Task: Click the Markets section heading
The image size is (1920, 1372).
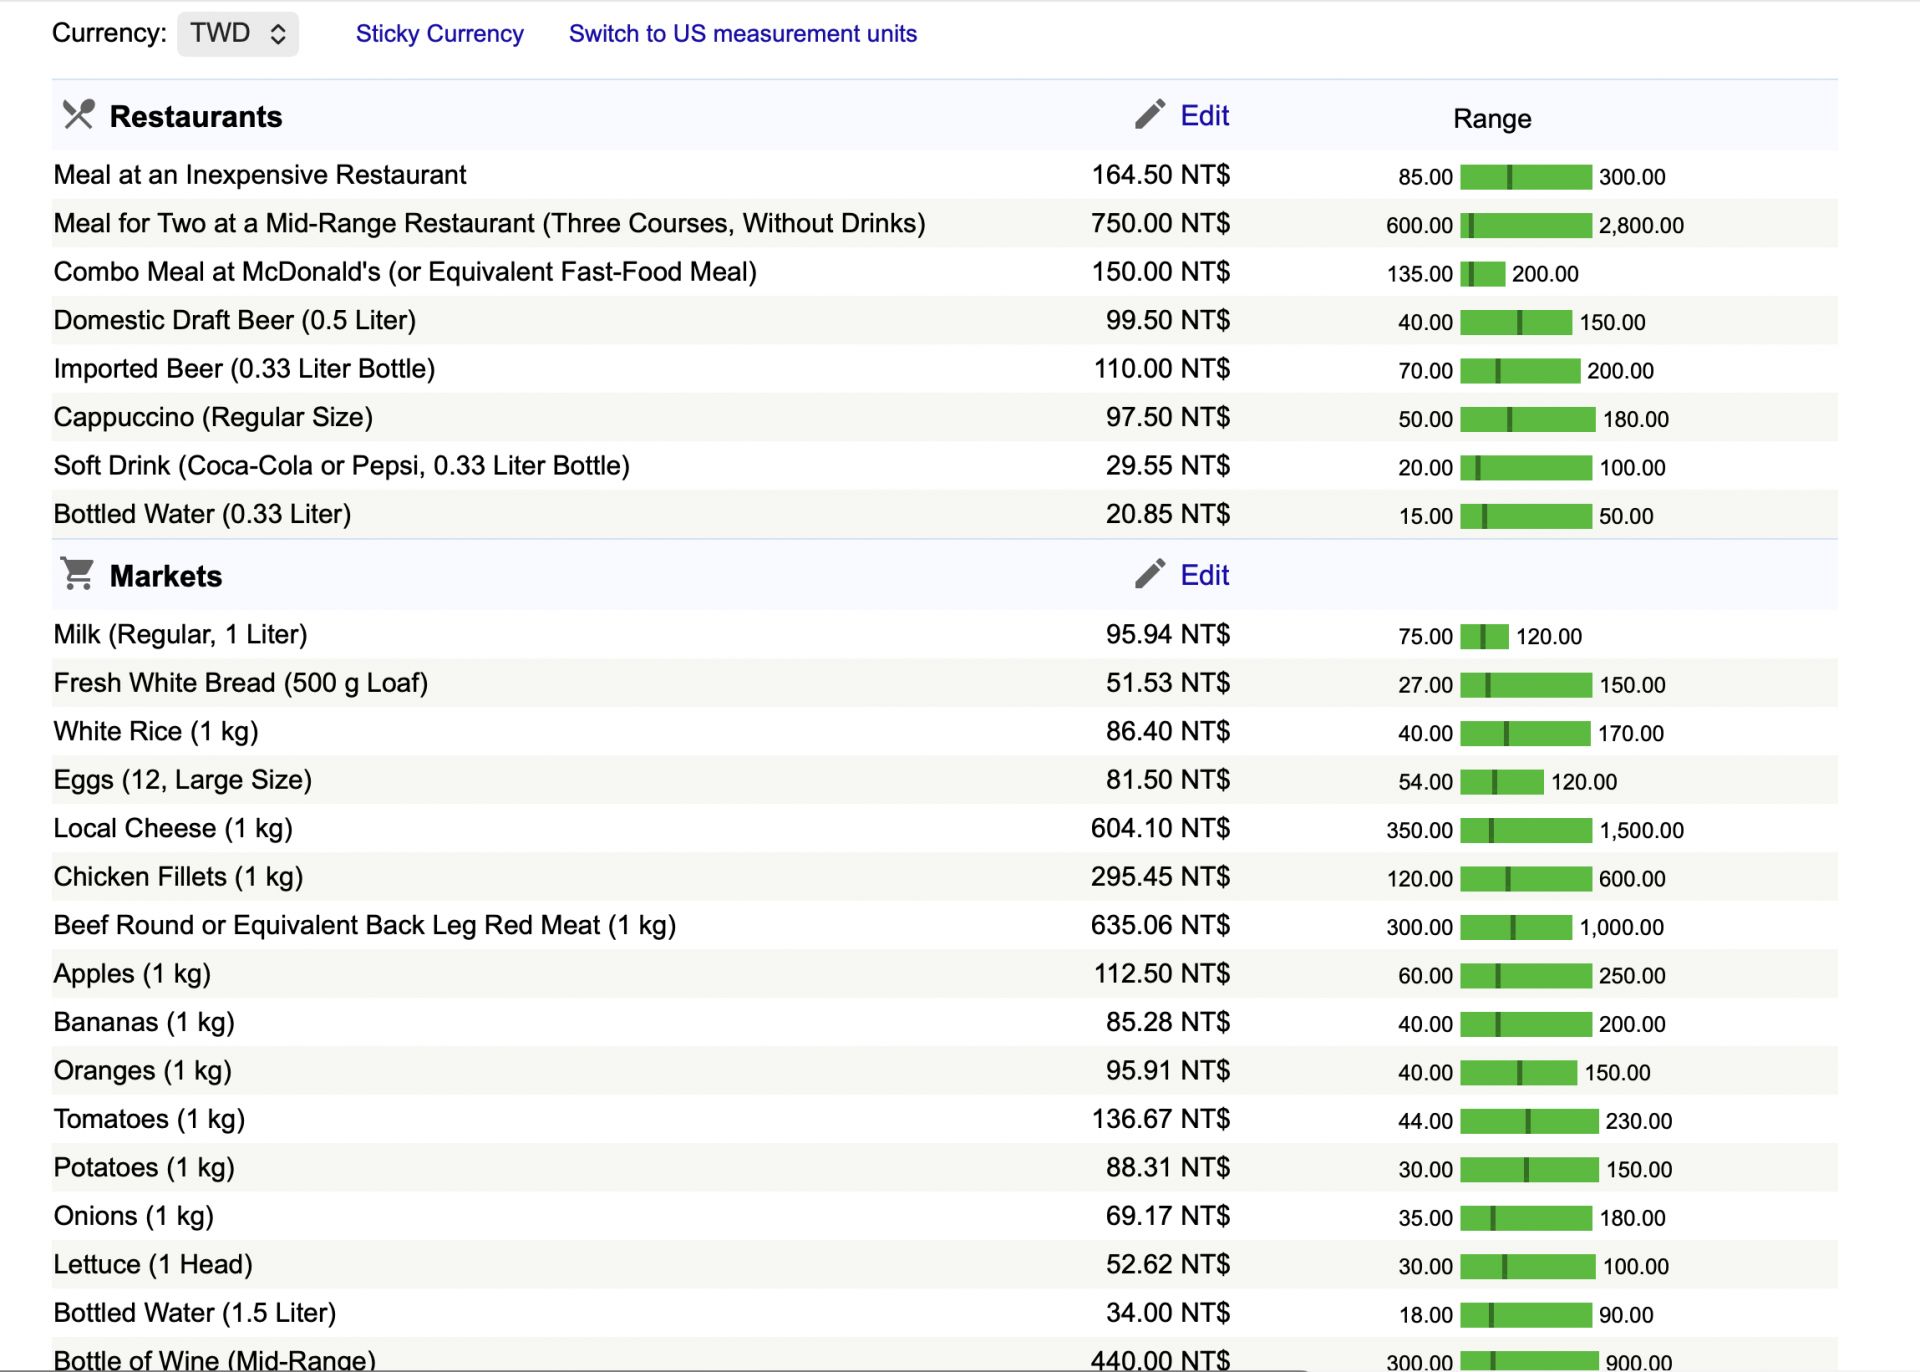Action: (x=166, y=577)
